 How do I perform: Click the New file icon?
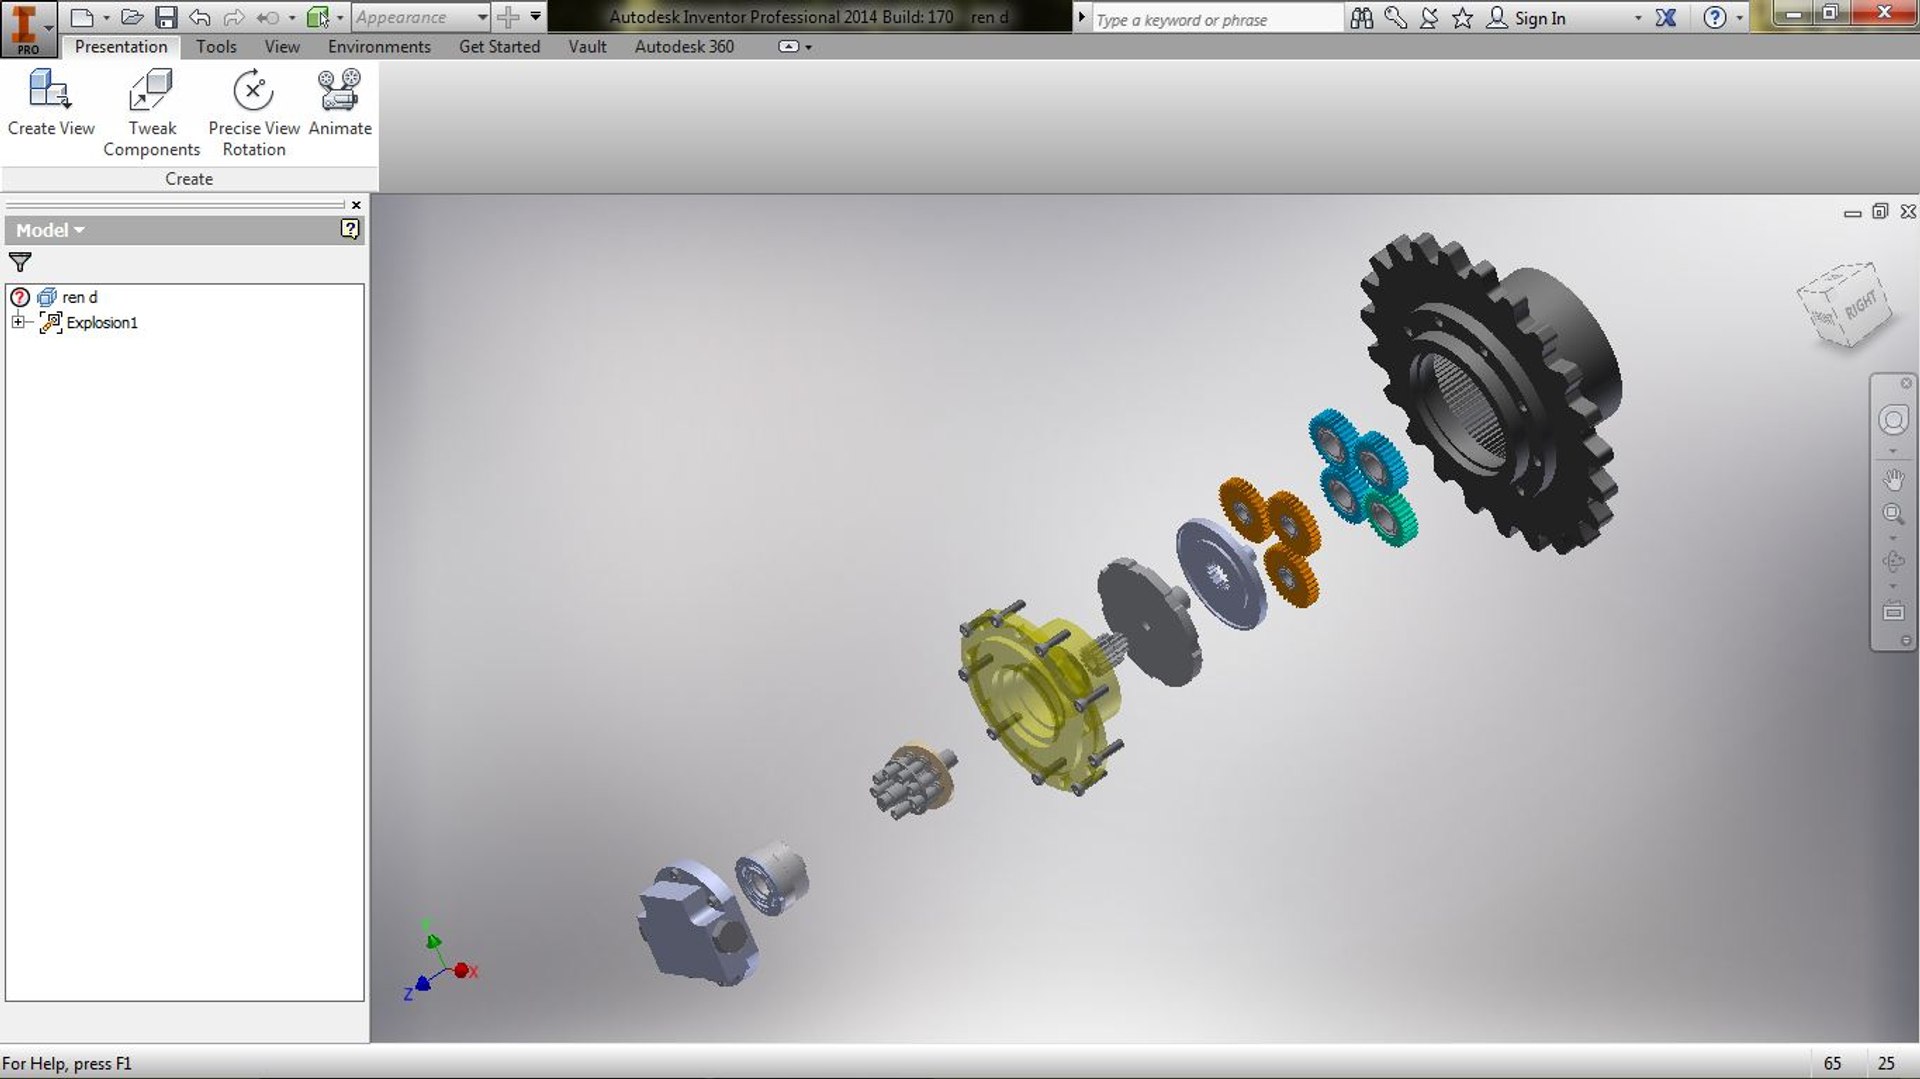click(x=82, y=17)
